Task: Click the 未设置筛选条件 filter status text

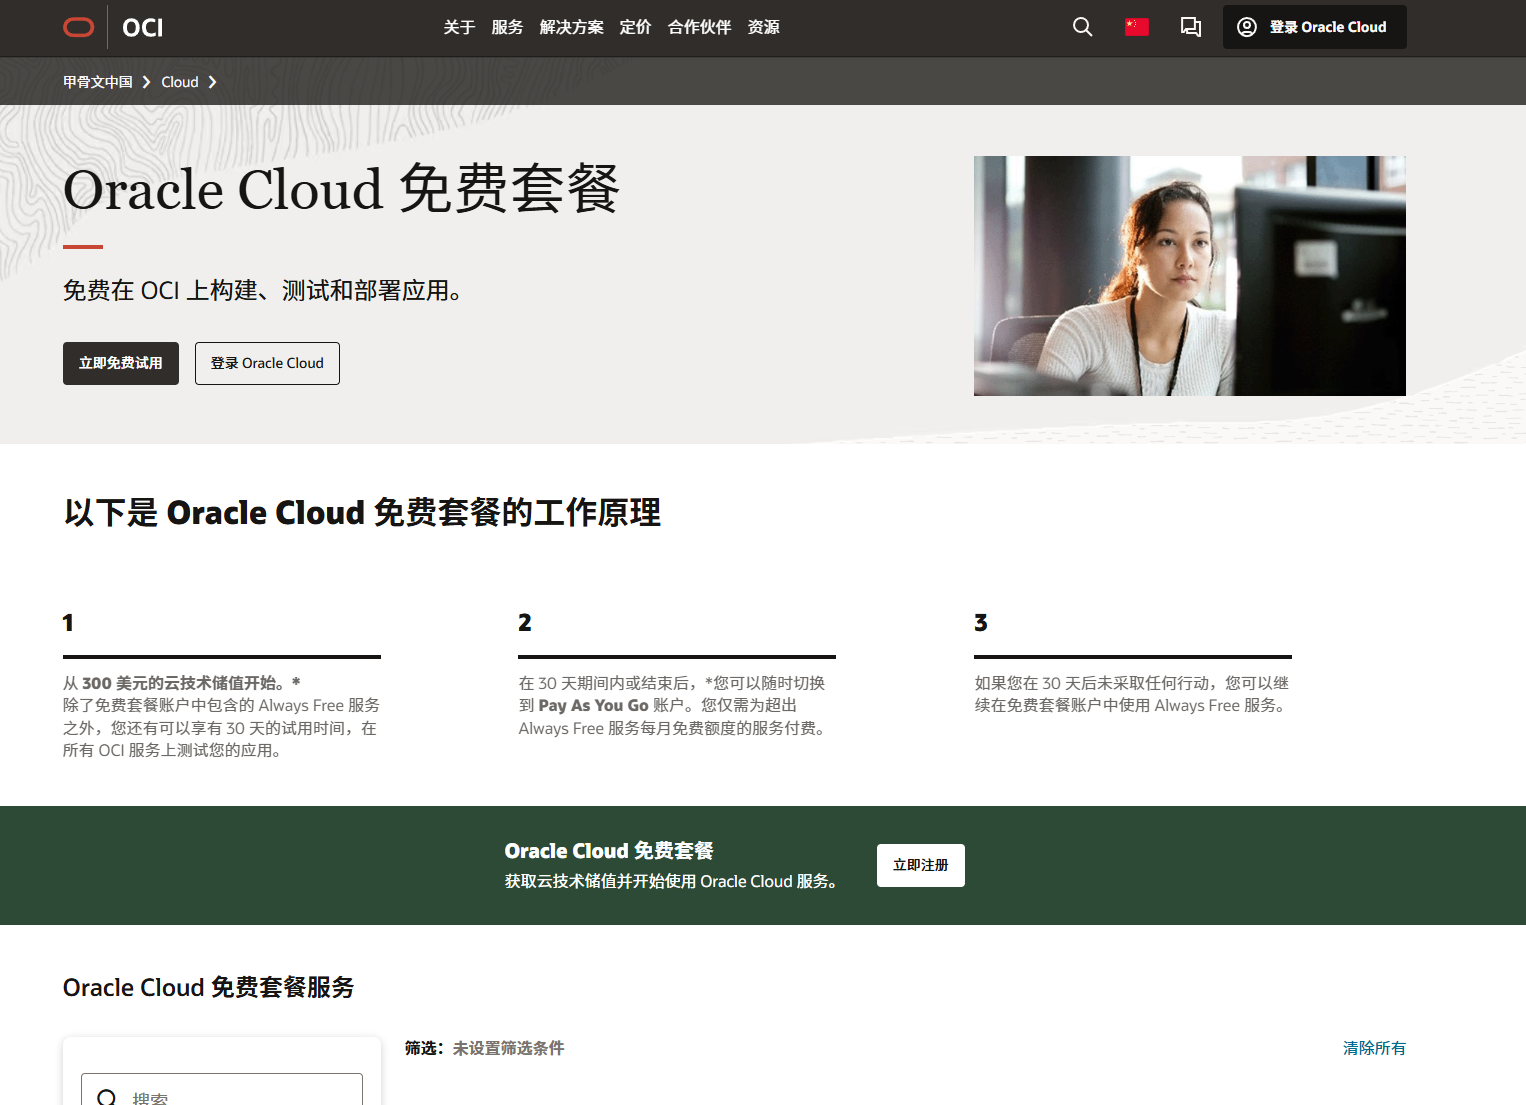Action: click(508, 1048)
